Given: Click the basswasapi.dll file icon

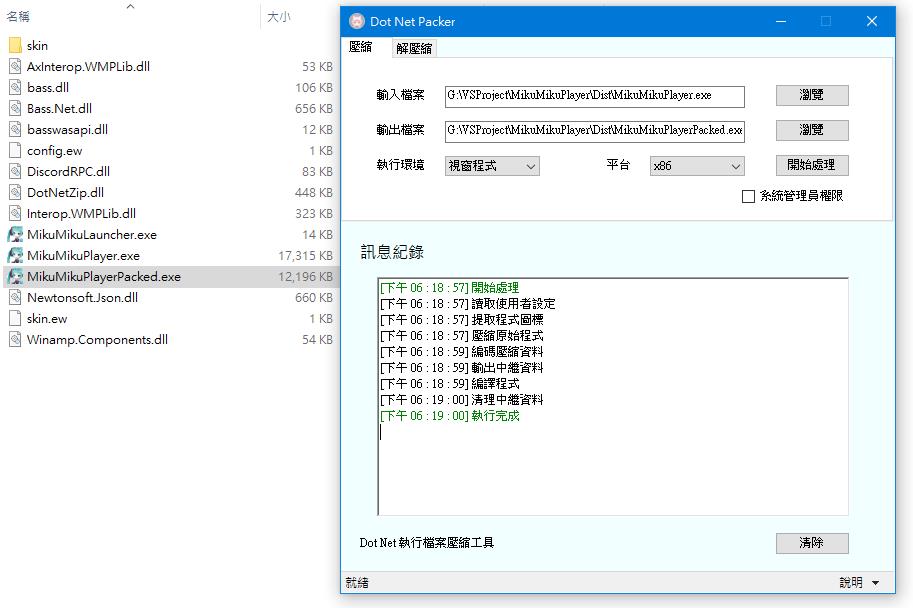Looking at the screenshot, I should (15, 129).
